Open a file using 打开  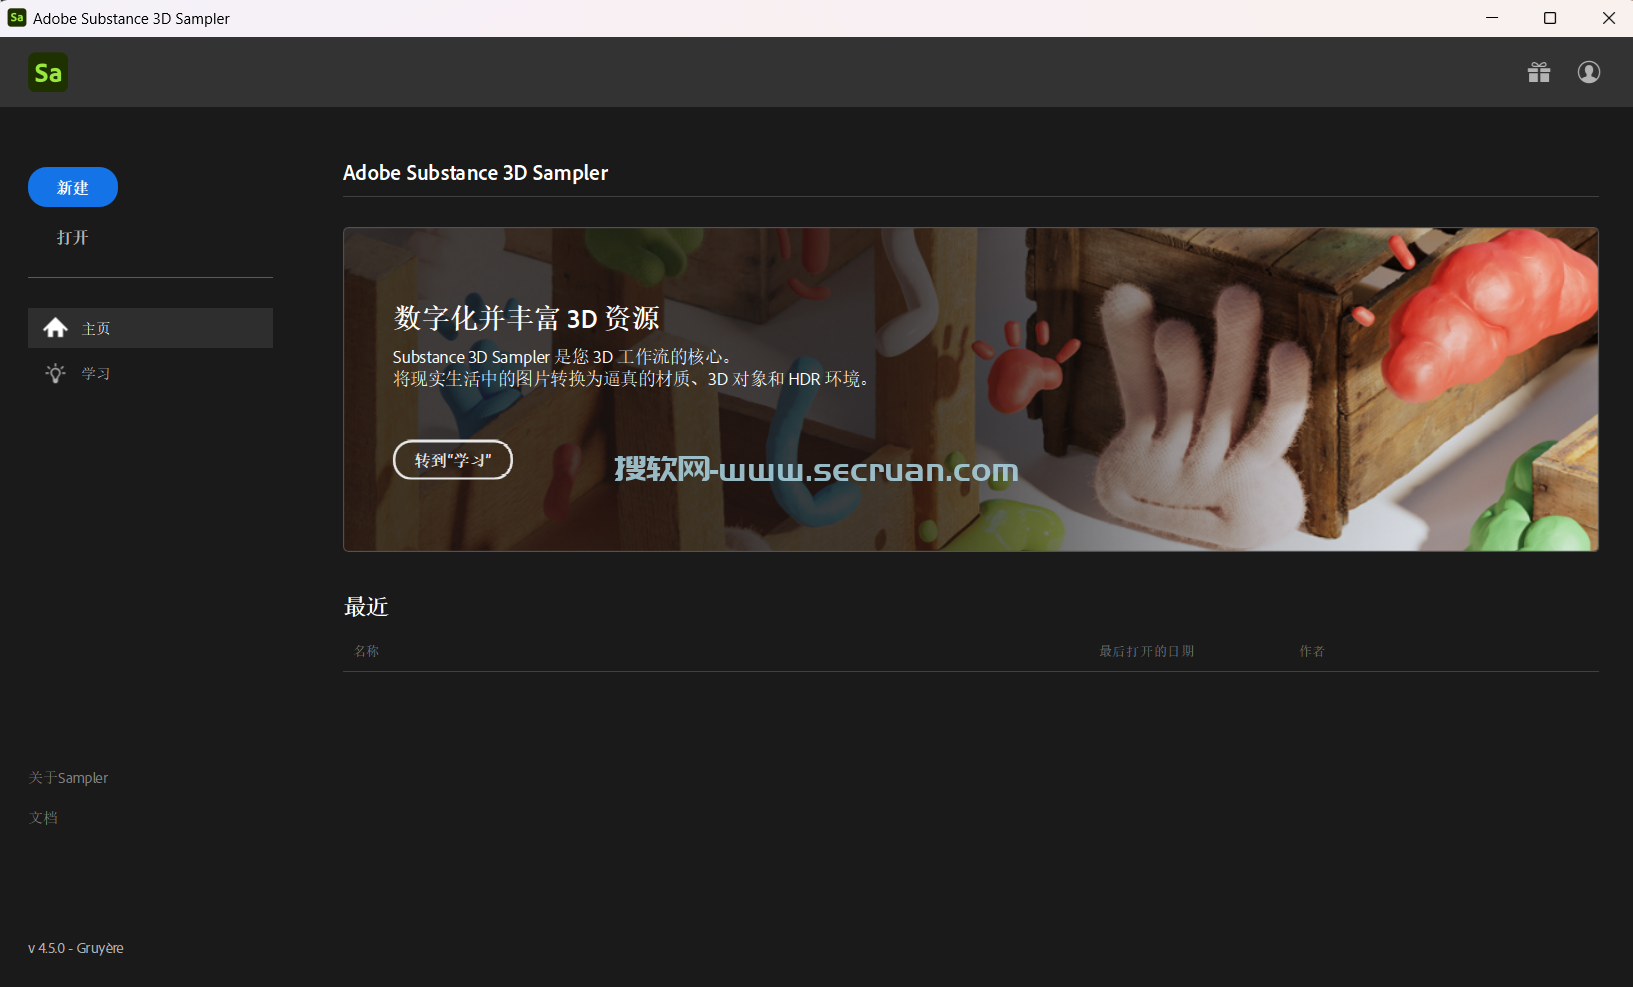pyautogui.click(x=73, y=237)
